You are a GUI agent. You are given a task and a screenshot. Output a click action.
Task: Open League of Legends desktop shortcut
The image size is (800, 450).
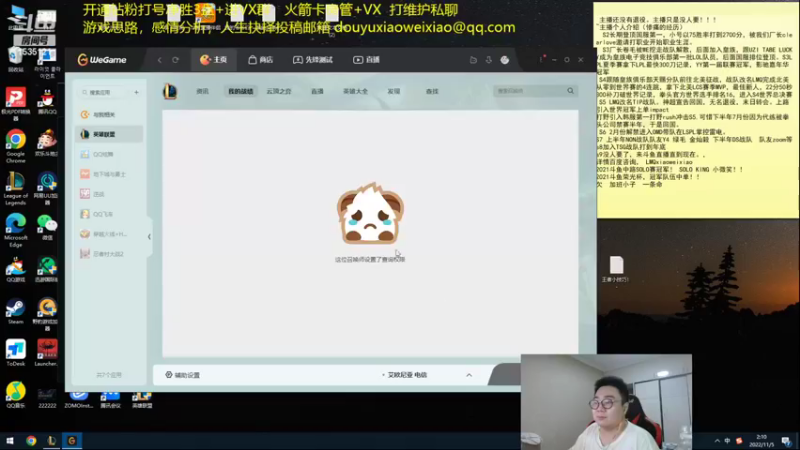coord(15,188)
